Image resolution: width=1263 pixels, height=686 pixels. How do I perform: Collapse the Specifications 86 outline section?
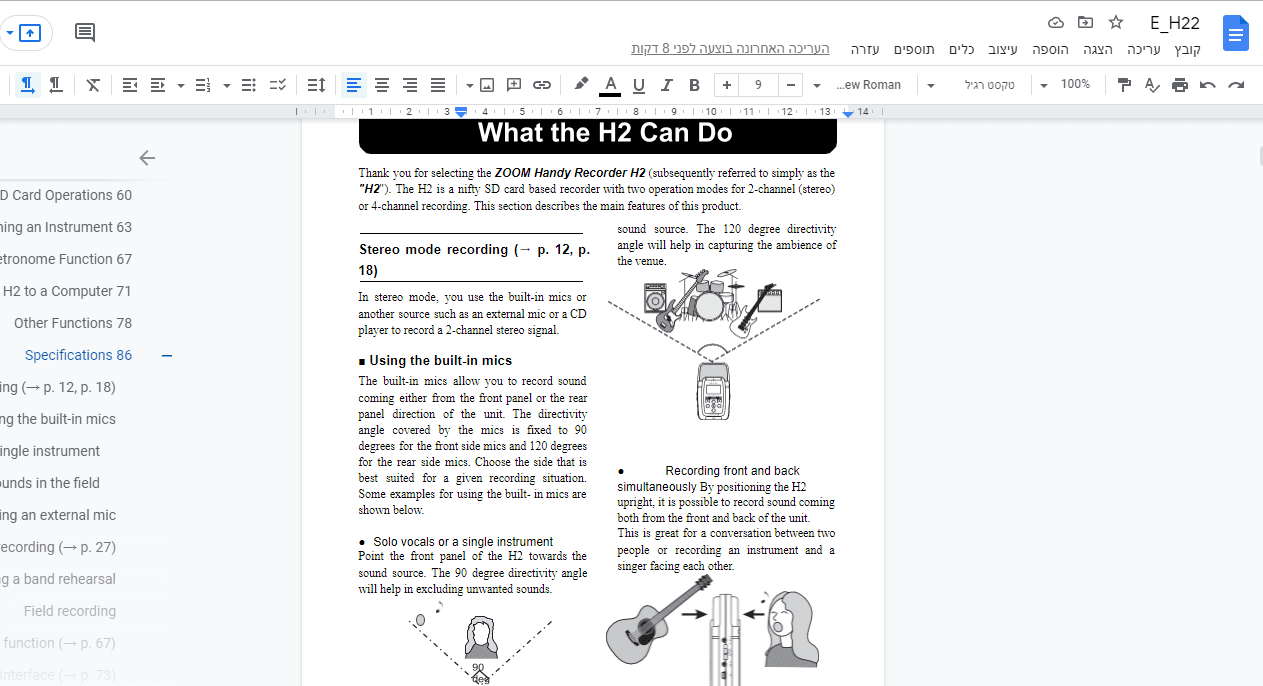point(167,355)
